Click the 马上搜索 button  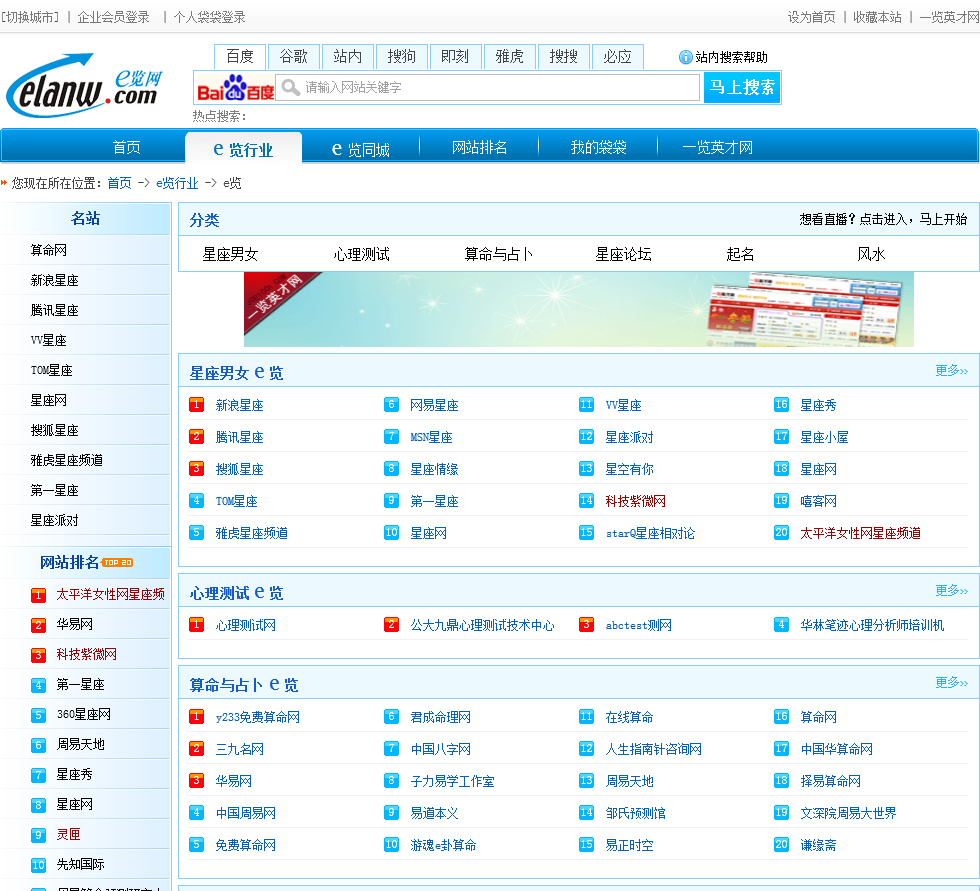(x=742, y=87)
